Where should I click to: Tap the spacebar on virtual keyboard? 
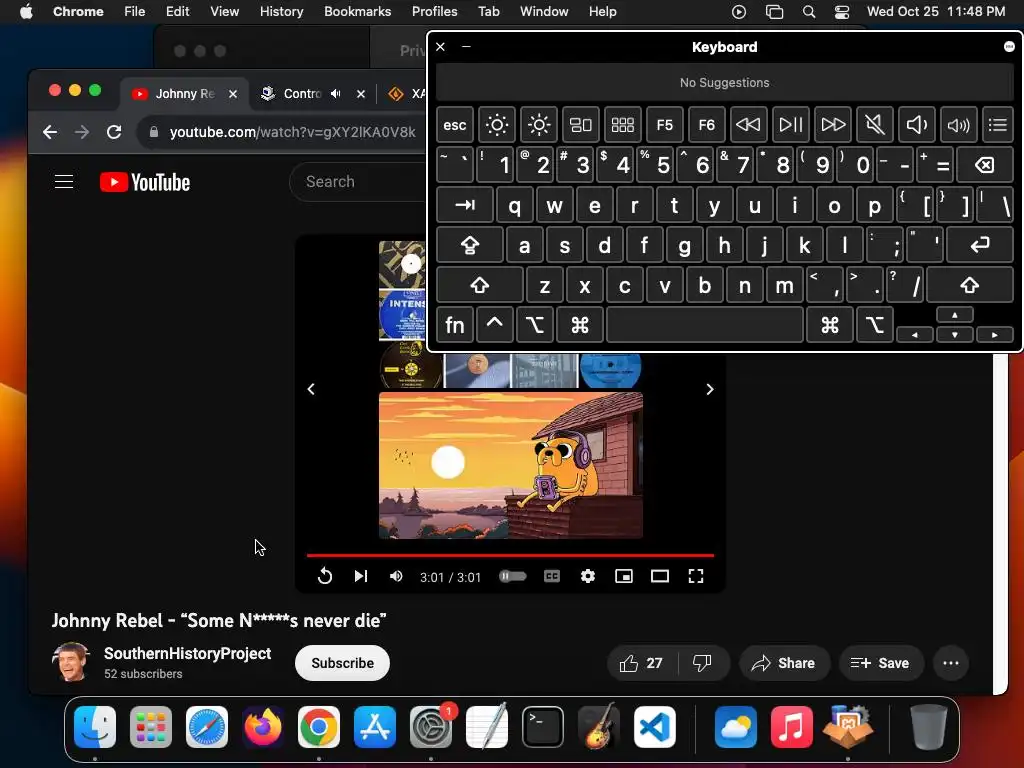point(705,325)
